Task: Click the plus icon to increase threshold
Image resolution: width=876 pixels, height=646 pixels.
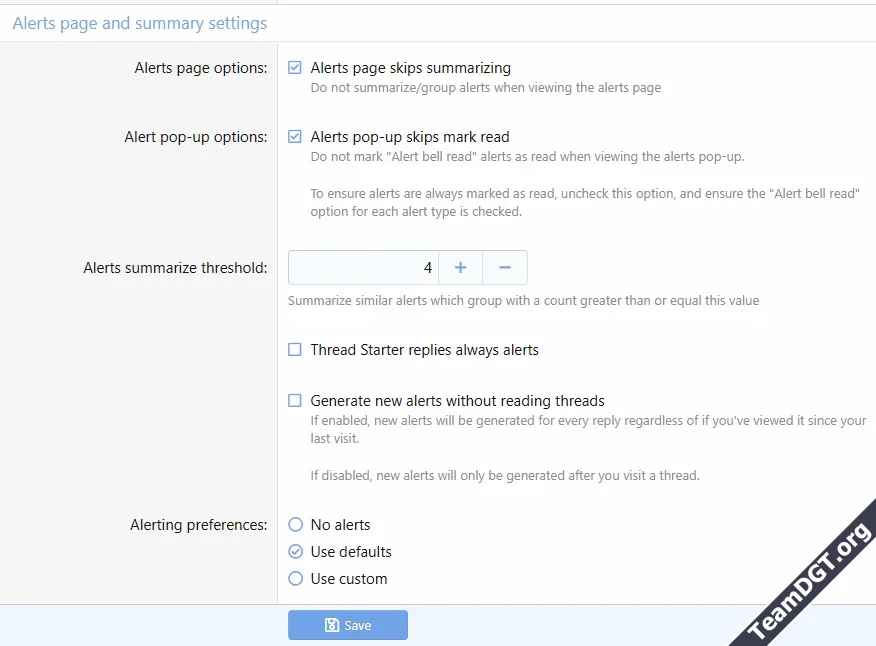Action: 460,268
